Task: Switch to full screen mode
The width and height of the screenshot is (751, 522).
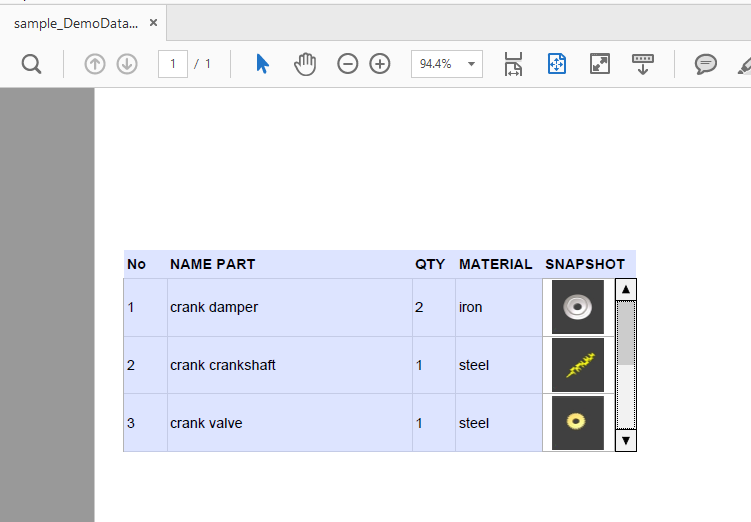Action: (600, 64)
